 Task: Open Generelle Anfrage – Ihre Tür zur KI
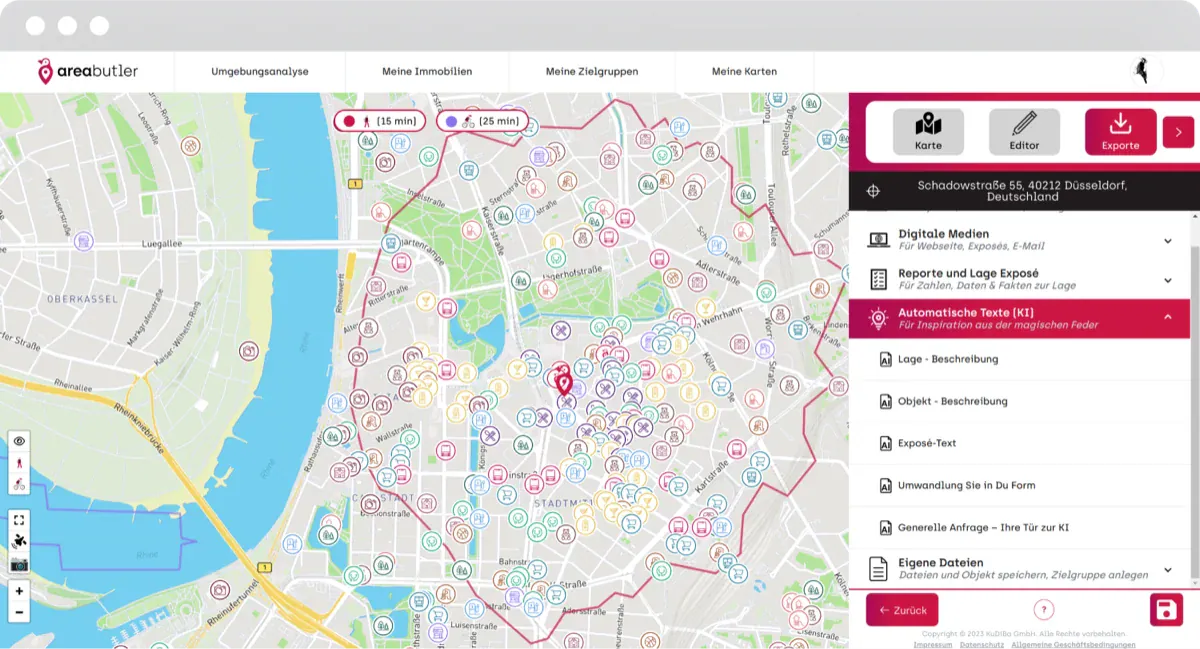(983, 527)
